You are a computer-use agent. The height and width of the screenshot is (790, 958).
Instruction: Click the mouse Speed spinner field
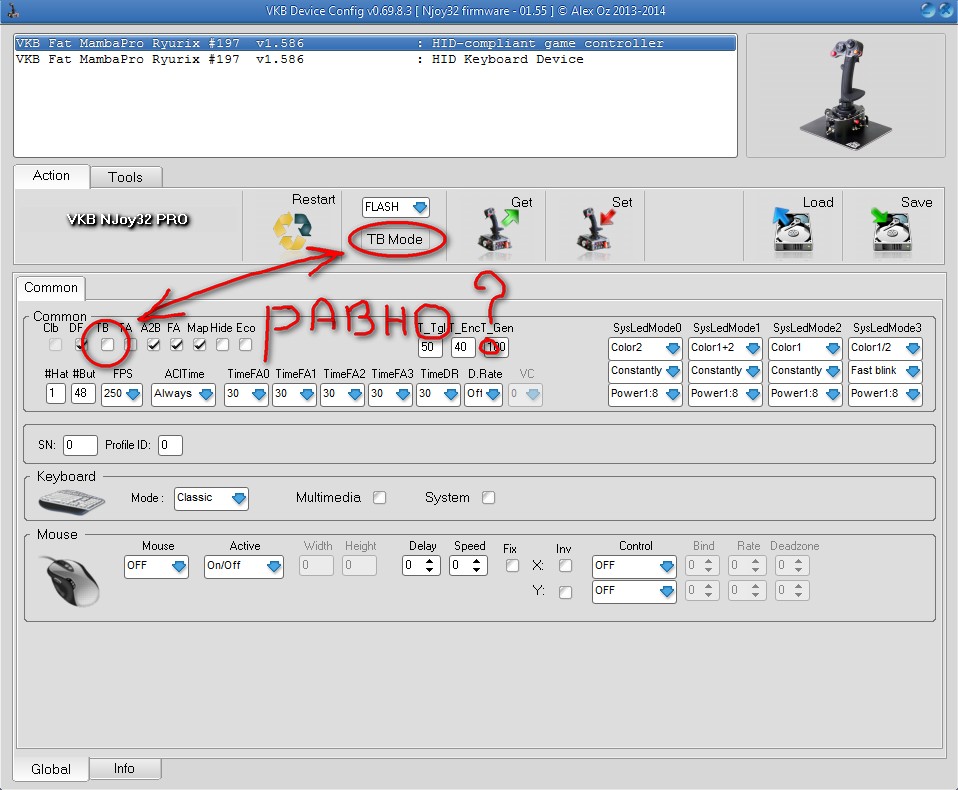pyautogui.click(x=468, y=566)
